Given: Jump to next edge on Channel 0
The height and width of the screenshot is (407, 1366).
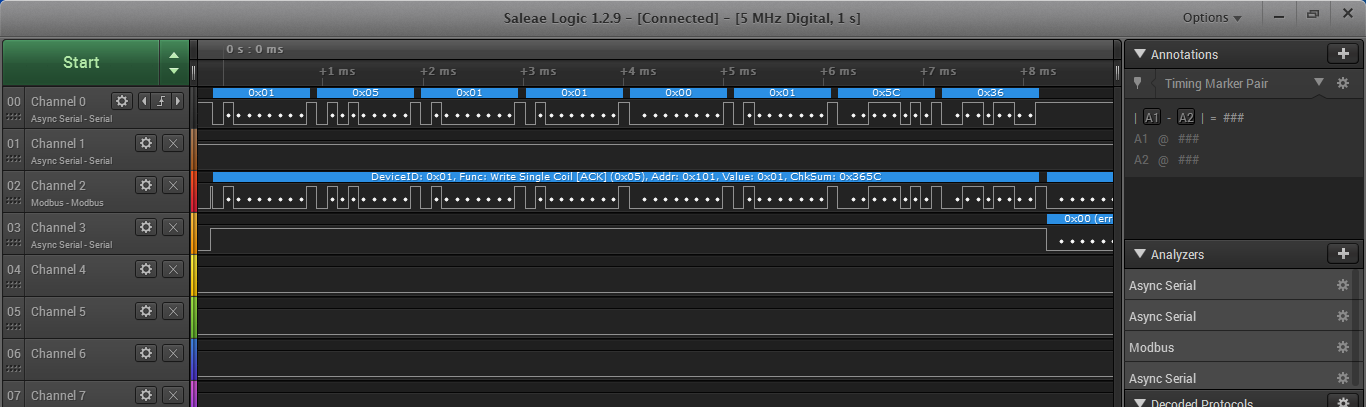Looking at the screenshot, I should [x=178, y=101].
